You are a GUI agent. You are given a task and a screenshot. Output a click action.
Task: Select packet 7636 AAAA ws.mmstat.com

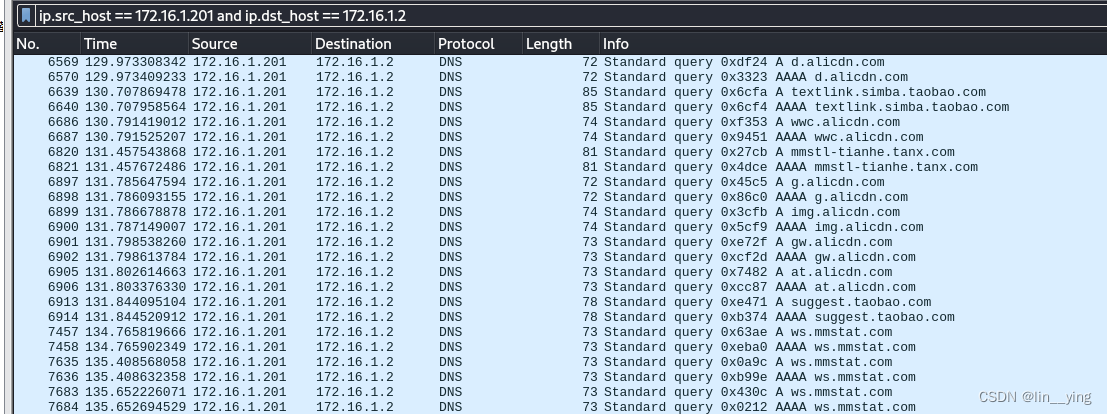[x=560, y=377]
